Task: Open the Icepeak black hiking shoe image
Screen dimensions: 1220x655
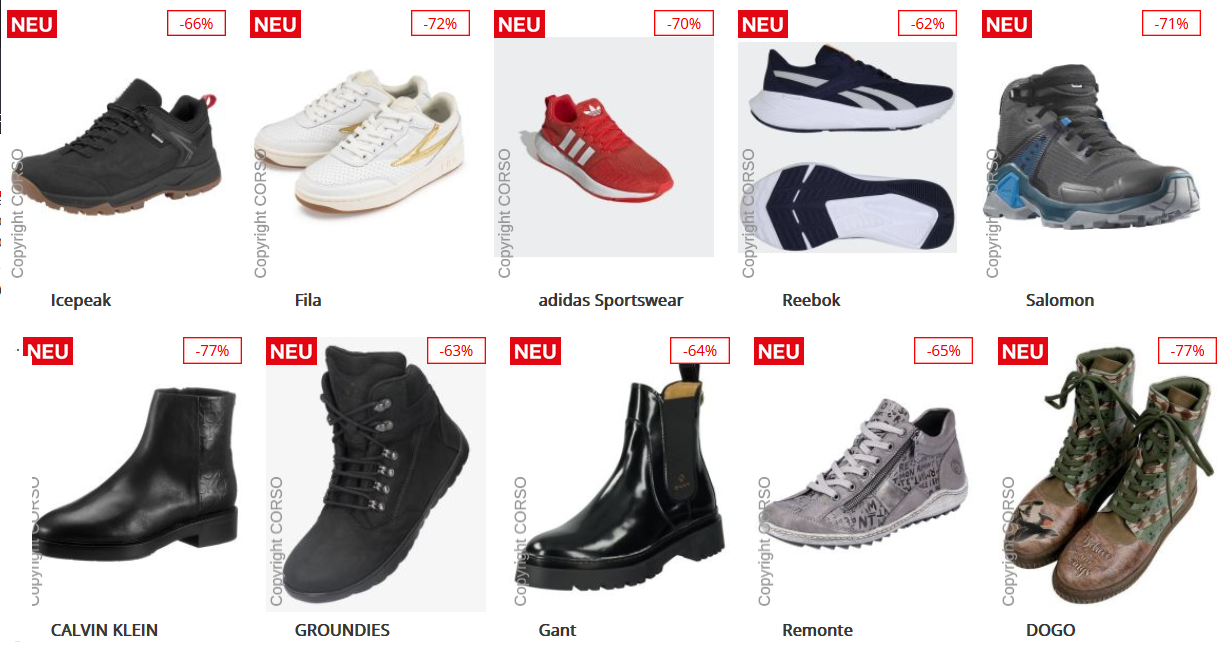Action: [118, 148]
